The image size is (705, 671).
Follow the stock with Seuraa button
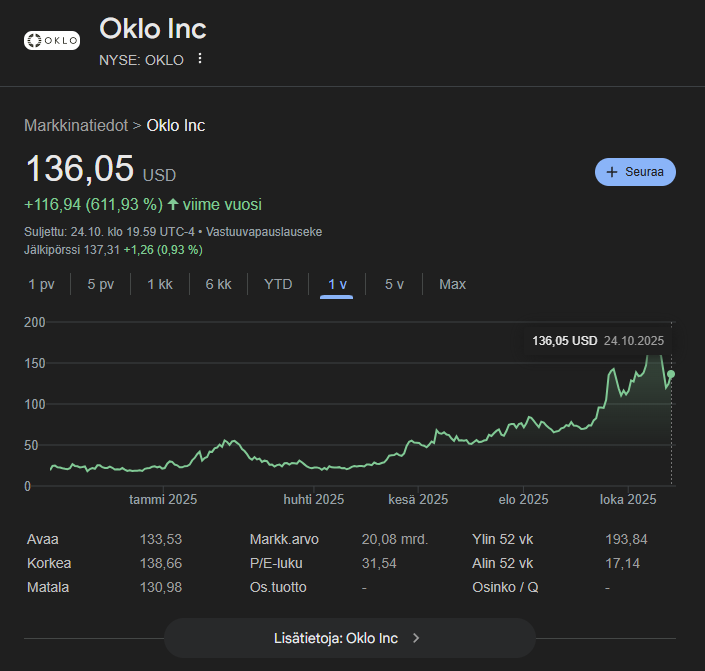coord(635,172)
